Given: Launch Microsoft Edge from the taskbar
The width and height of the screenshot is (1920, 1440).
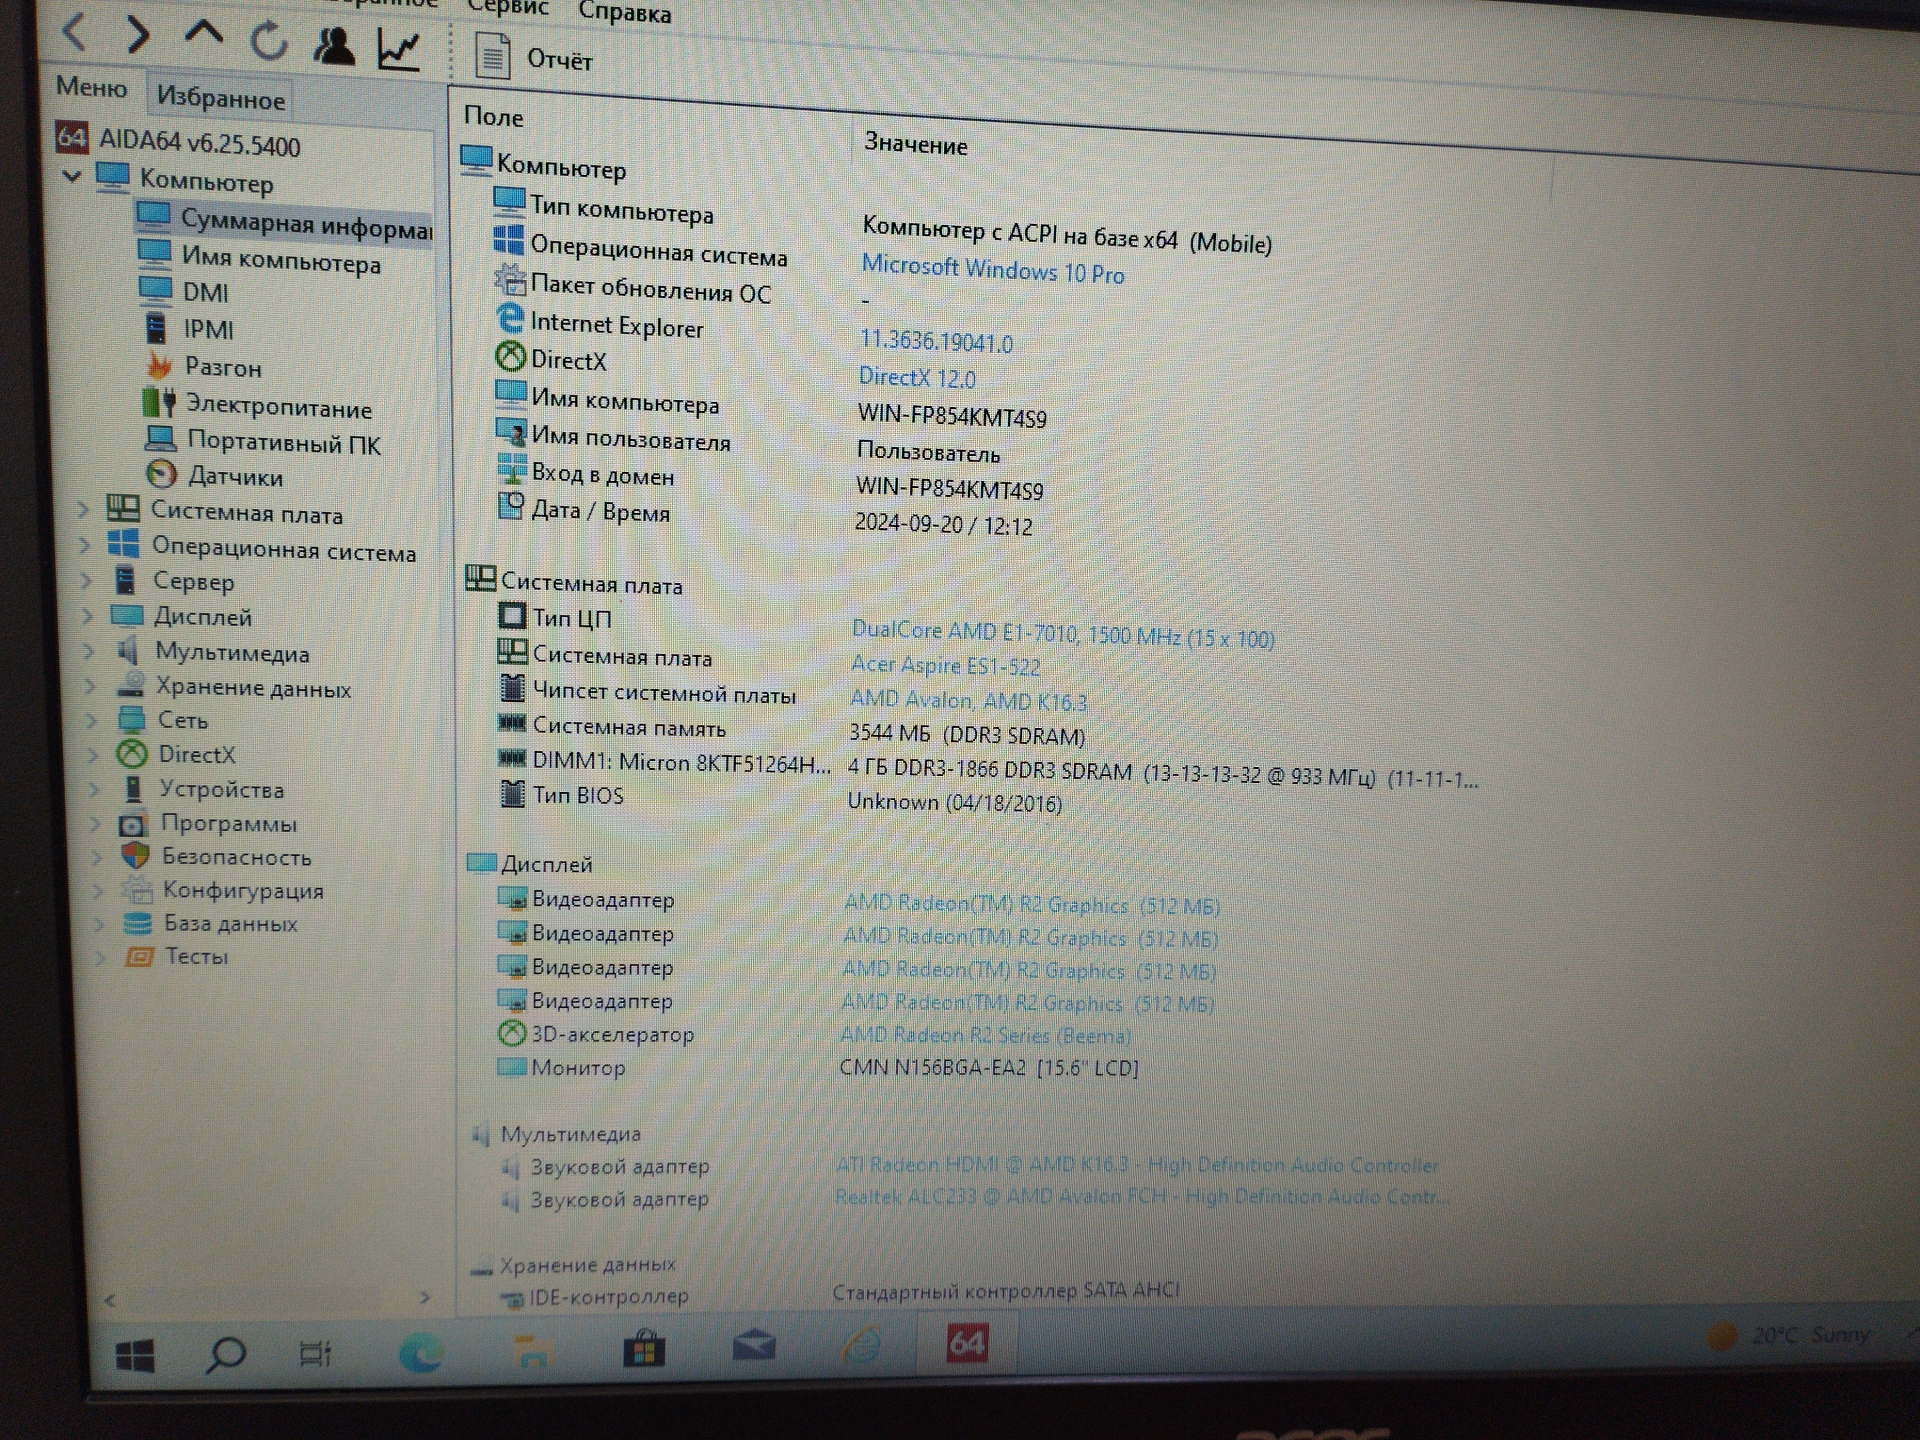Looking at the screenshot, I should [421, 1353].
